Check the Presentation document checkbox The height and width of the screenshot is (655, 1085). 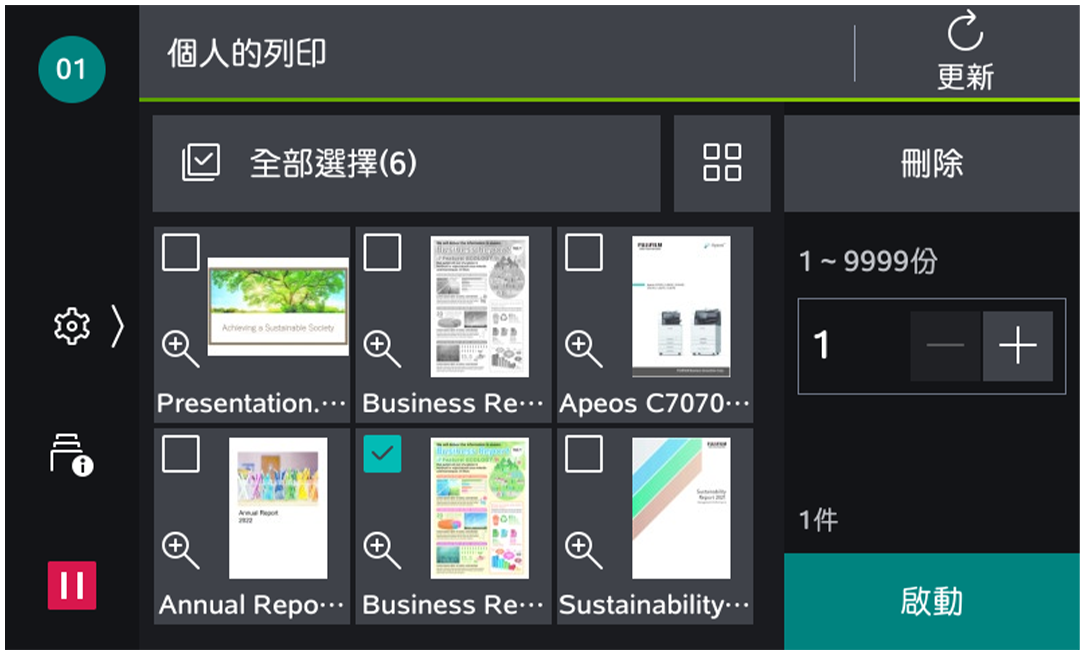coord(181,253)
